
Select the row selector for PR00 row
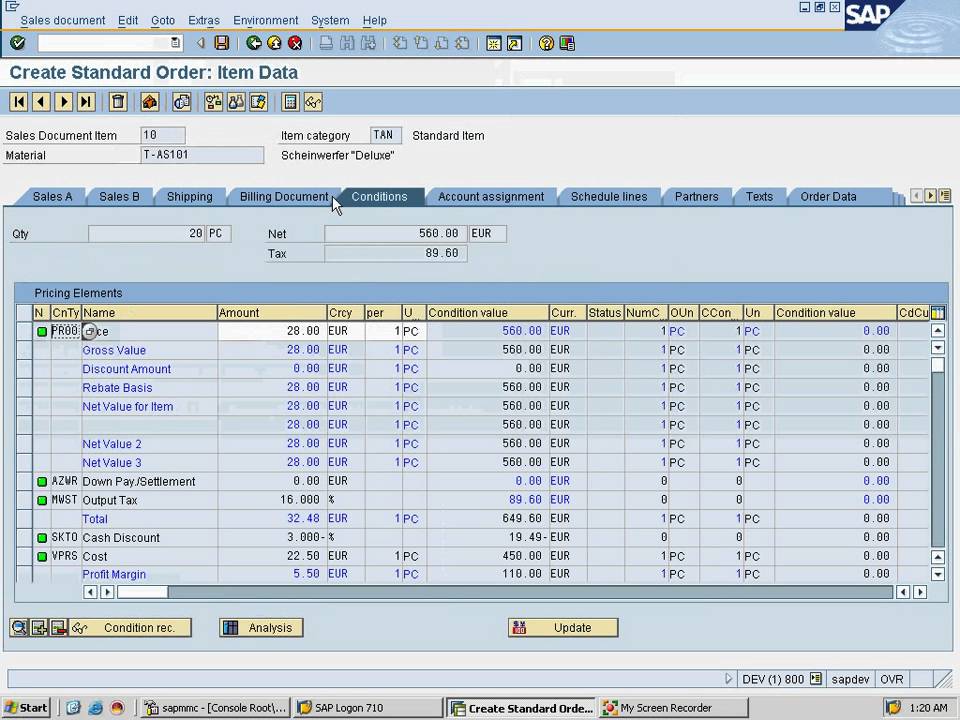24,331
